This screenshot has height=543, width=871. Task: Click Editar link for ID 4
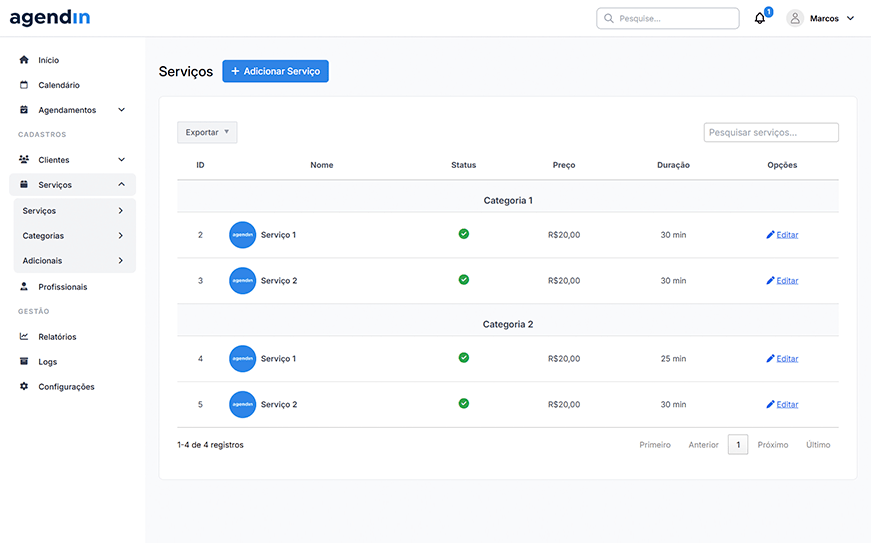coord(787,359)
